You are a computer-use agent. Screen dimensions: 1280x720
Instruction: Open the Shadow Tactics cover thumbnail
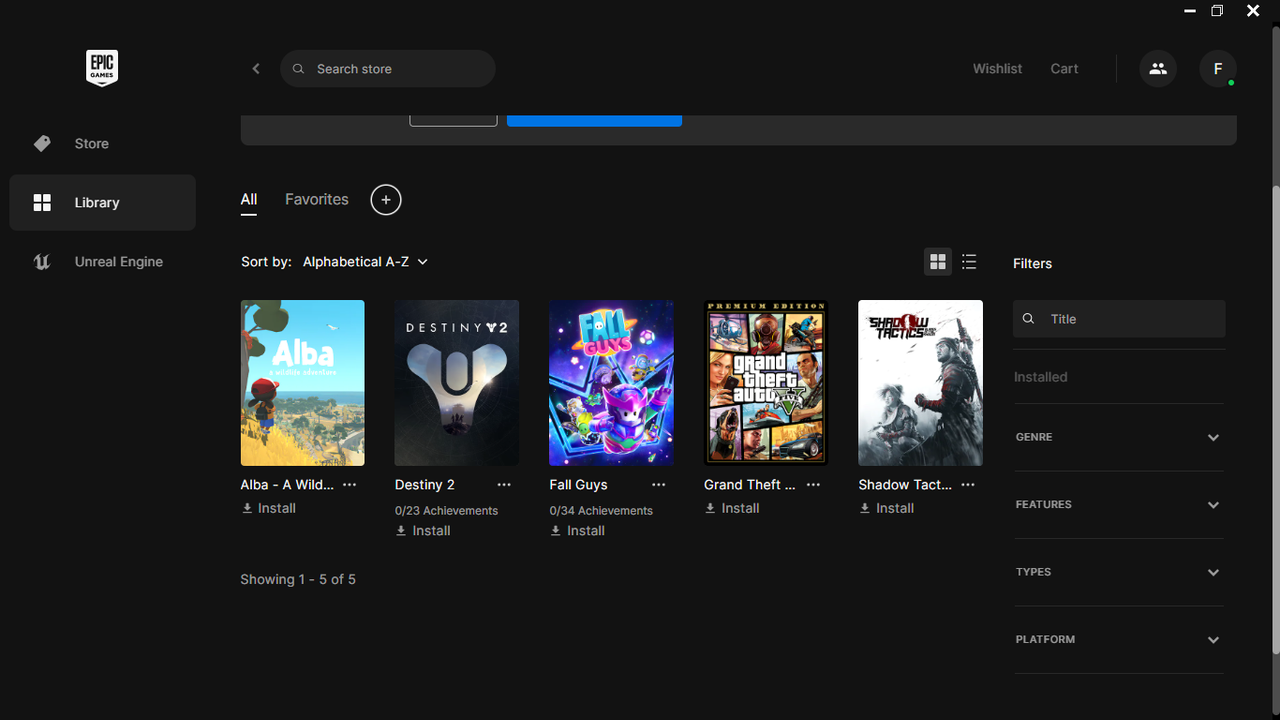920,383
